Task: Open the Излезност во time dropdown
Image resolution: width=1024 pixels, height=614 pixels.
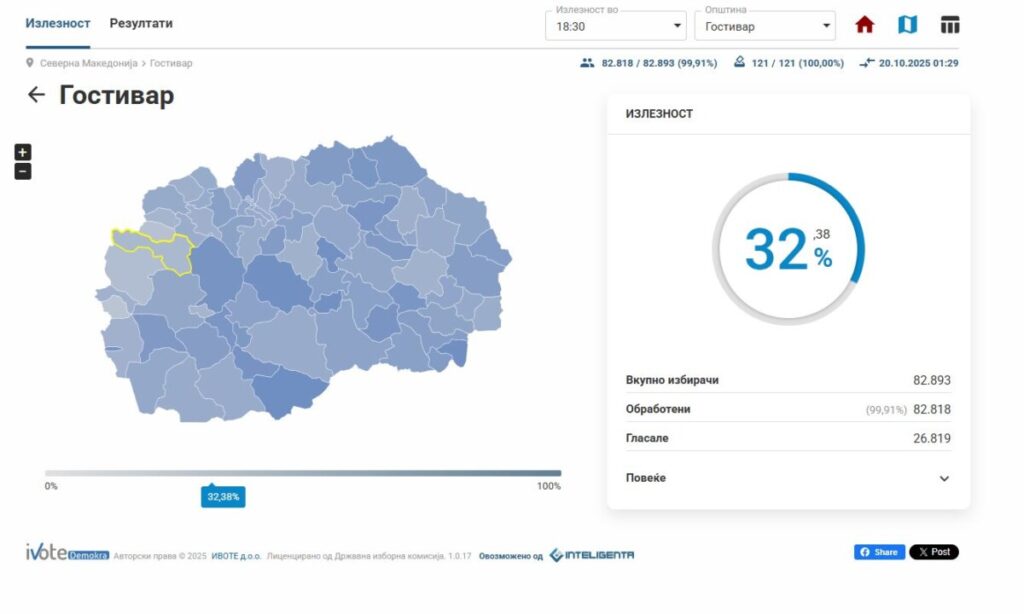Action: [x=615, y=26]
